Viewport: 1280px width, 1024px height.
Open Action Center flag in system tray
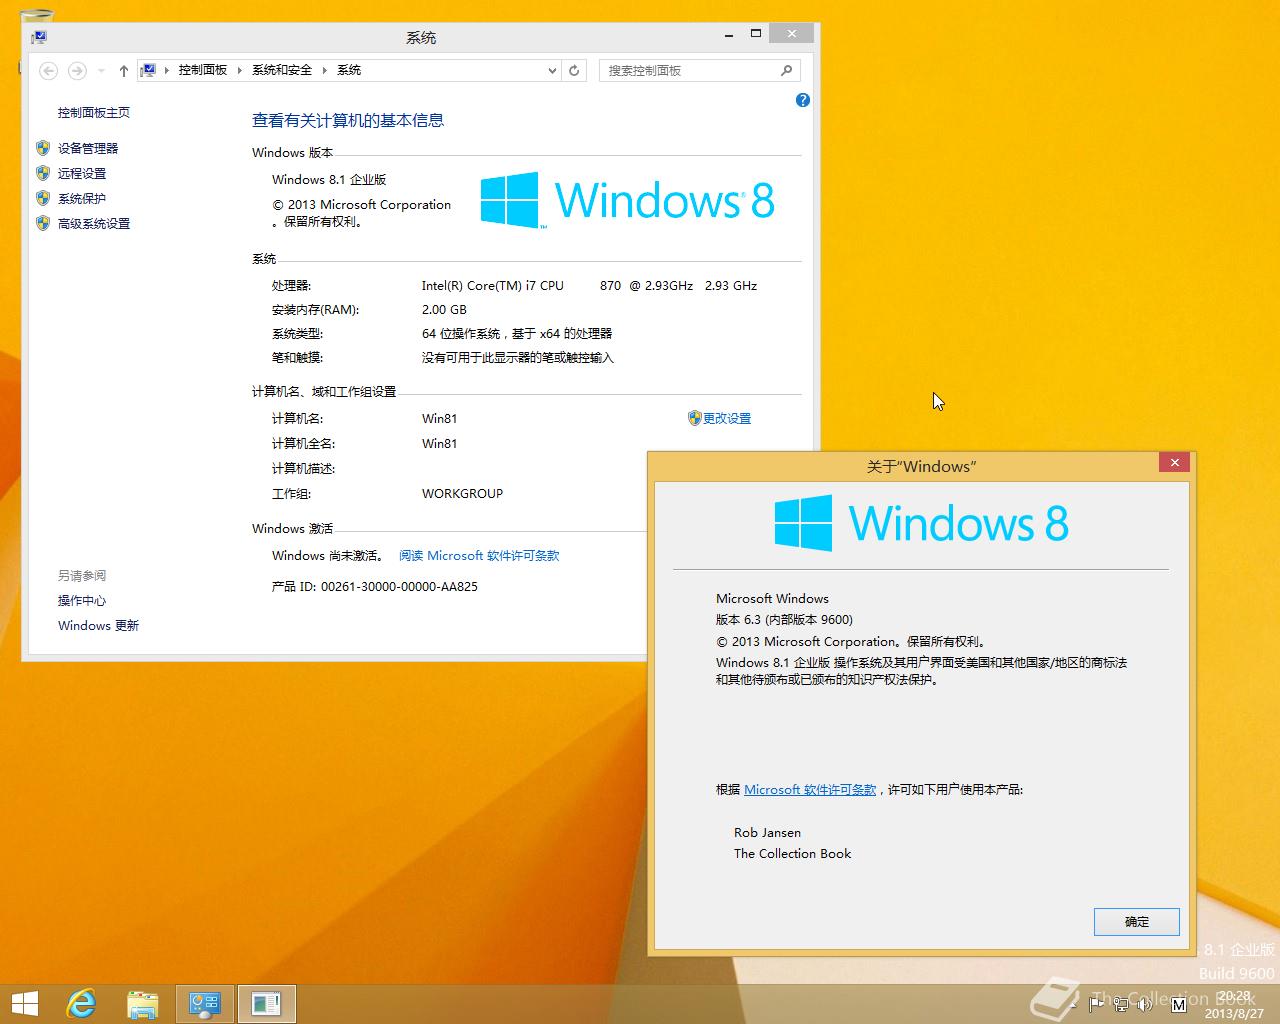coord(1096,1003)
